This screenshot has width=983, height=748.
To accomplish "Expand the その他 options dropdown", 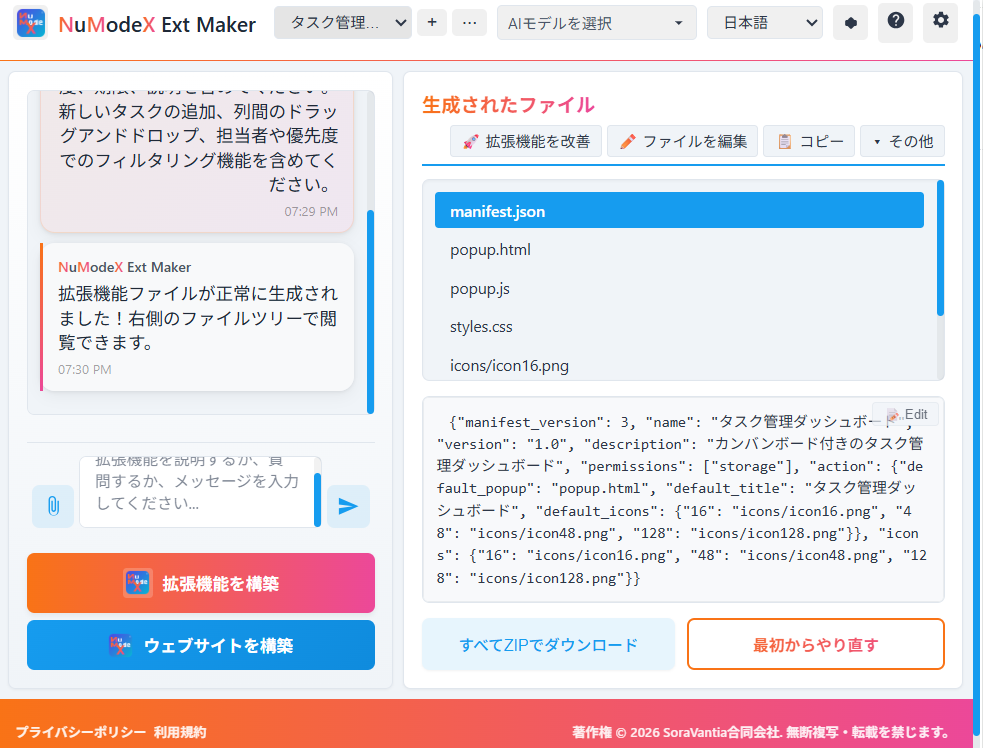I will pos(902,141).
